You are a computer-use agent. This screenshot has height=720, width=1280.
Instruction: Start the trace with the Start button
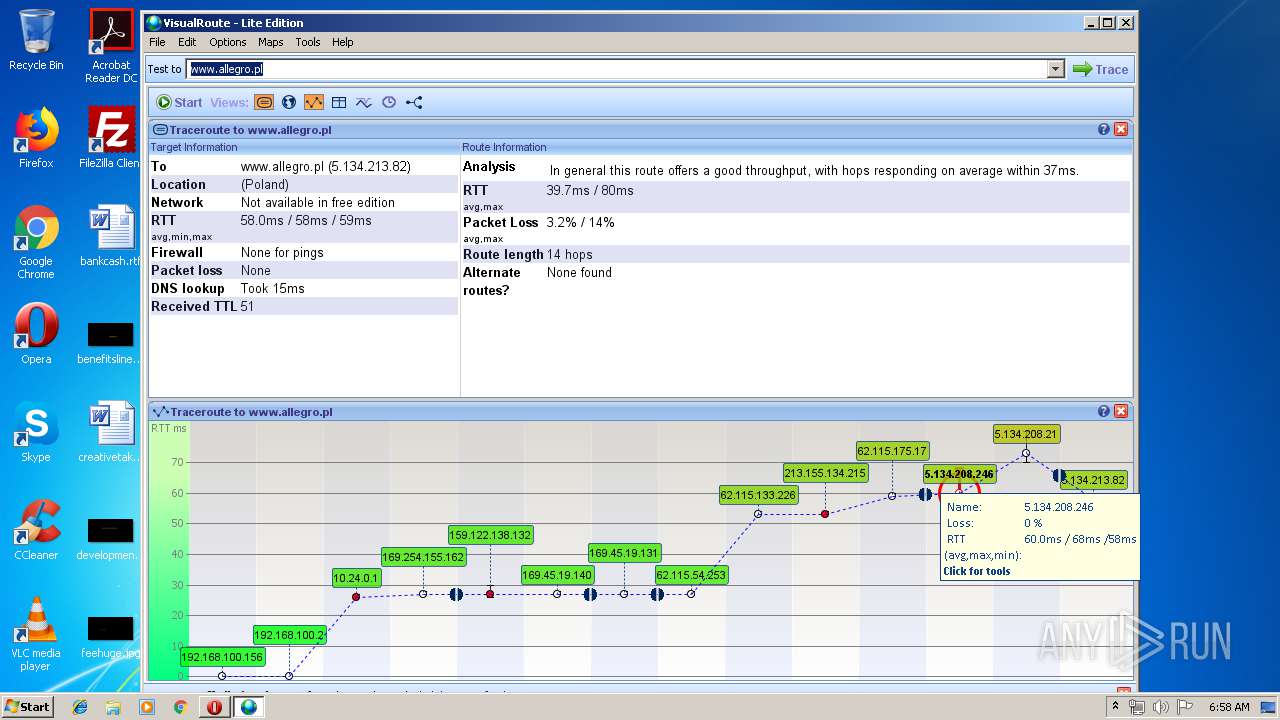pos(179,102)
